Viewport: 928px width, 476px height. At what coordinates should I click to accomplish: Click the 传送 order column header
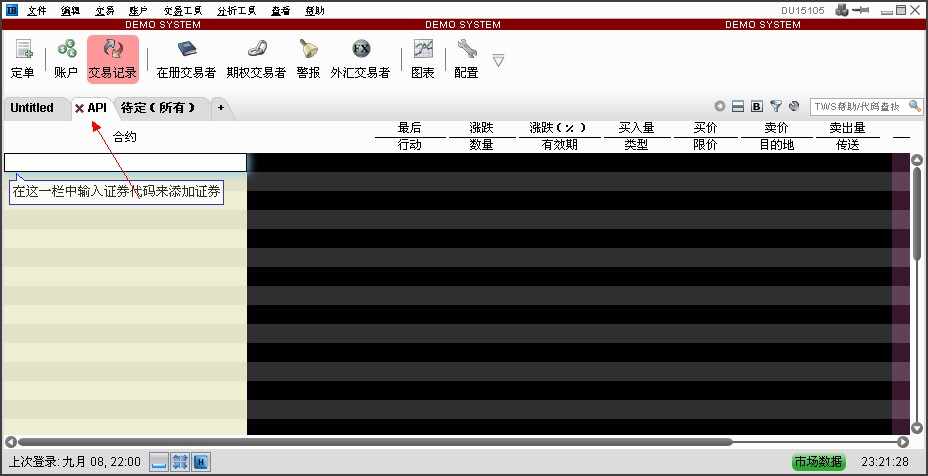point(848,145)
